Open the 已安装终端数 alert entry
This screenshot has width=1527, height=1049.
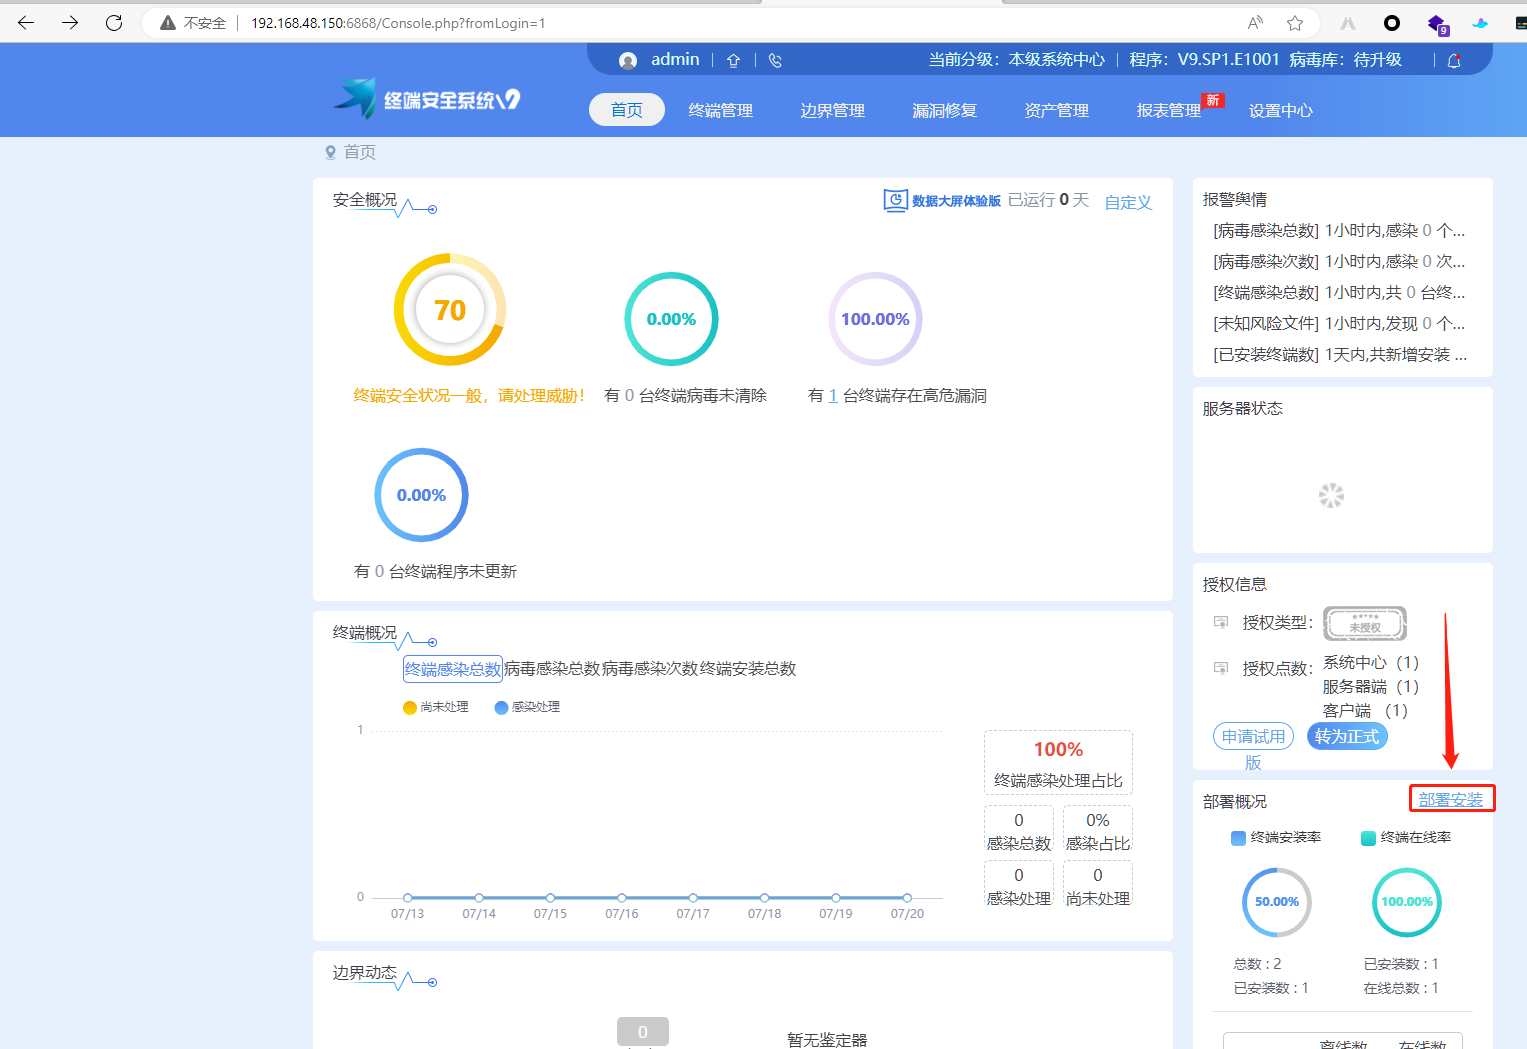1339,355
